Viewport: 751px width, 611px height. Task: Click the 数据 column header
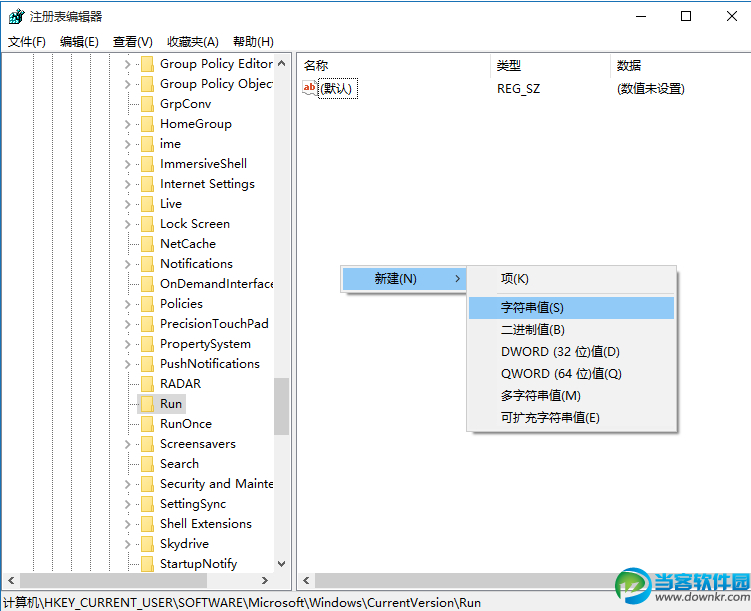pos(681,66)
